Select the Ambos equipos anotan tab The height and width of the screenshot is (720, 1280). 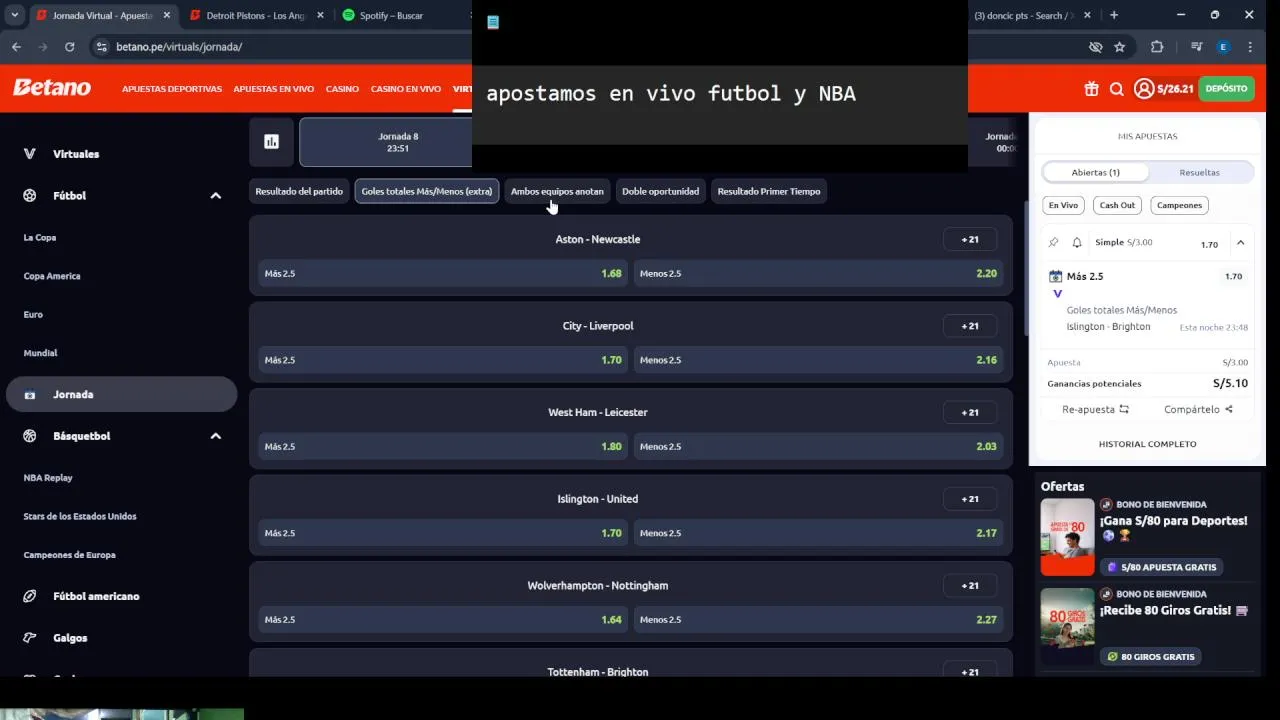(x=557, y=191)
